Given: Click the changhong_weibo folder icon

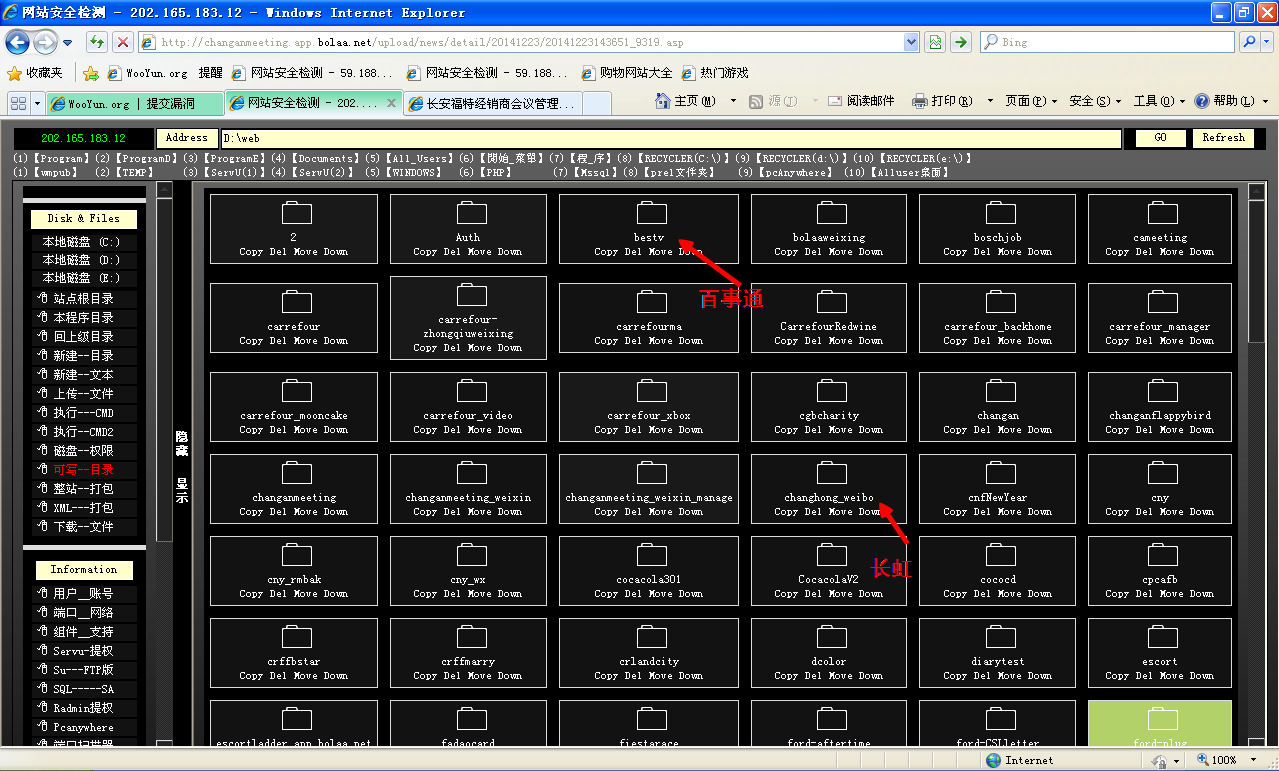Looking at the screenshot, I should coord(832,472).
